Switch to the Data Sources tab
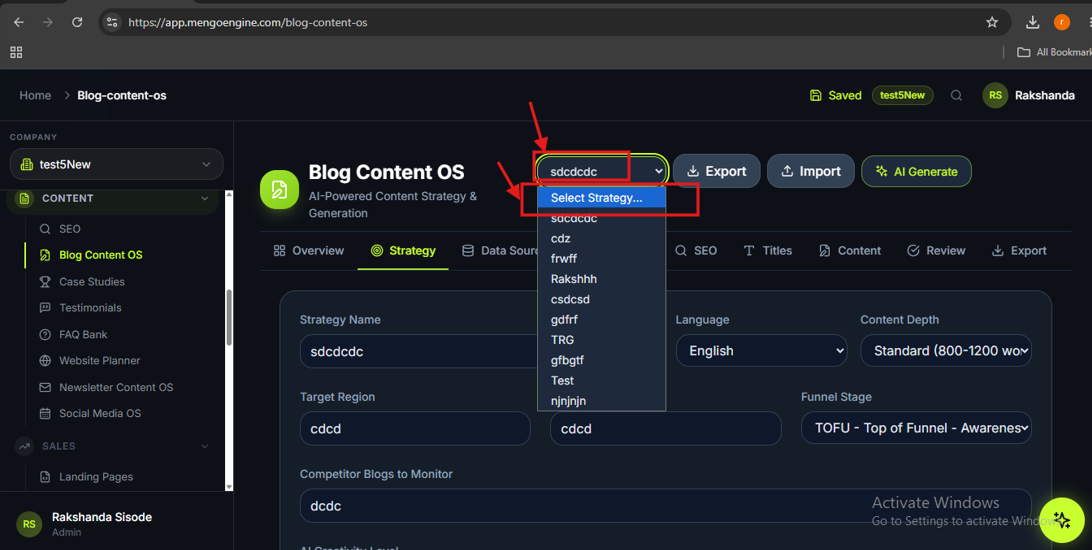 (499, 251)
